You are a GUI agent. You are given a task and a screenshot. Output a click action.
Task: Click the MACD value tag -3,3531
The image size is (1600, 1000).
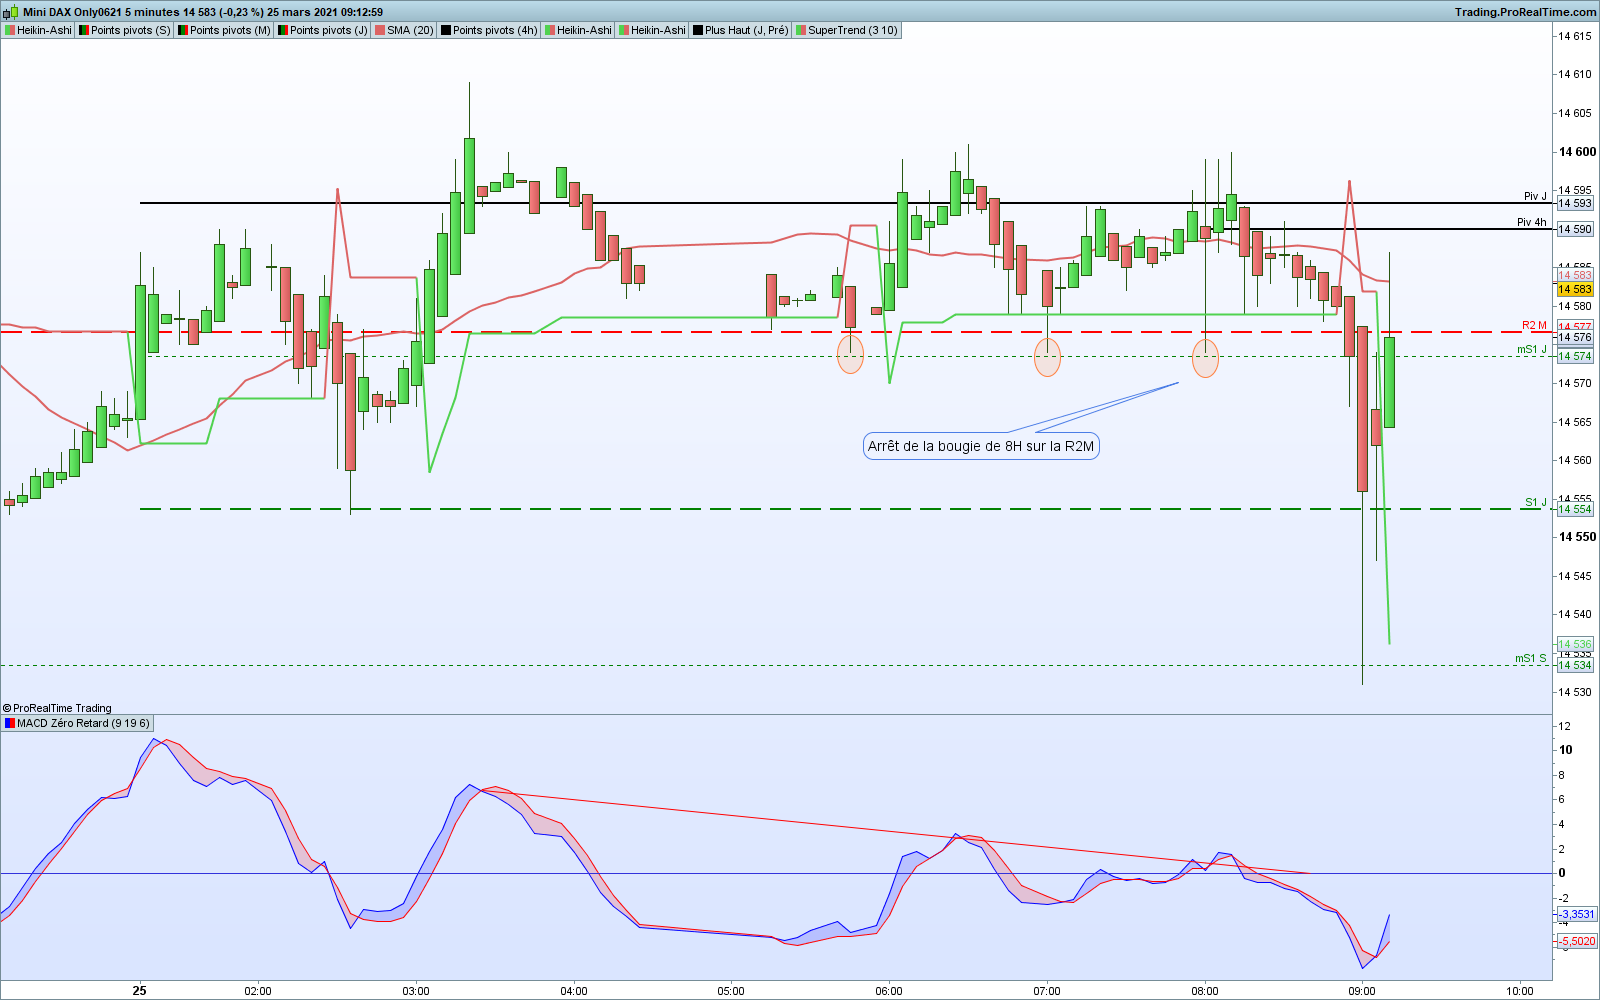tap(1577, 914)
